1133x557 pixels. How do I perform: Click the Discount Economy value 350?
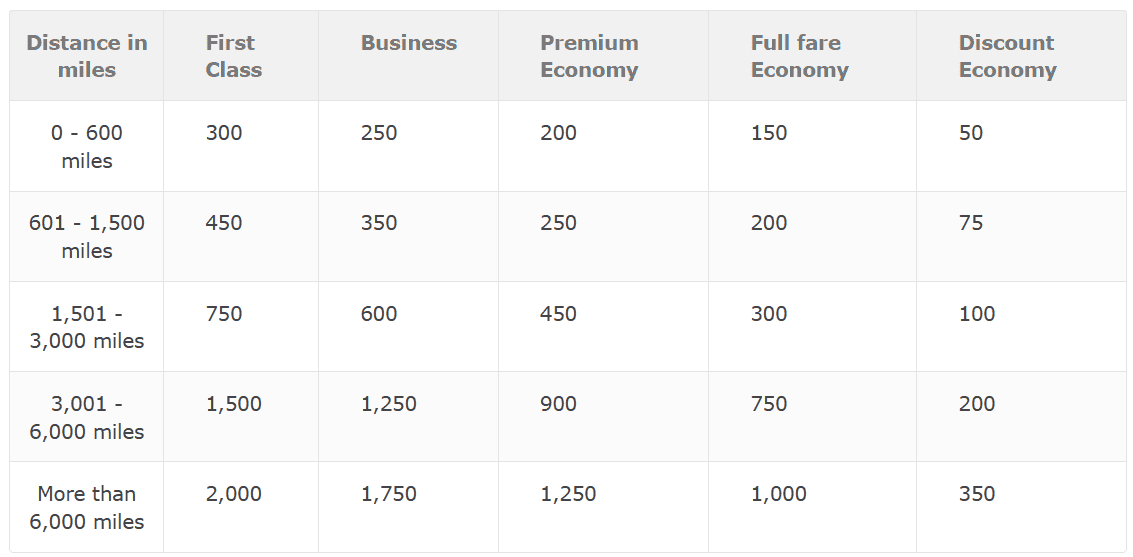coord(977,494)
